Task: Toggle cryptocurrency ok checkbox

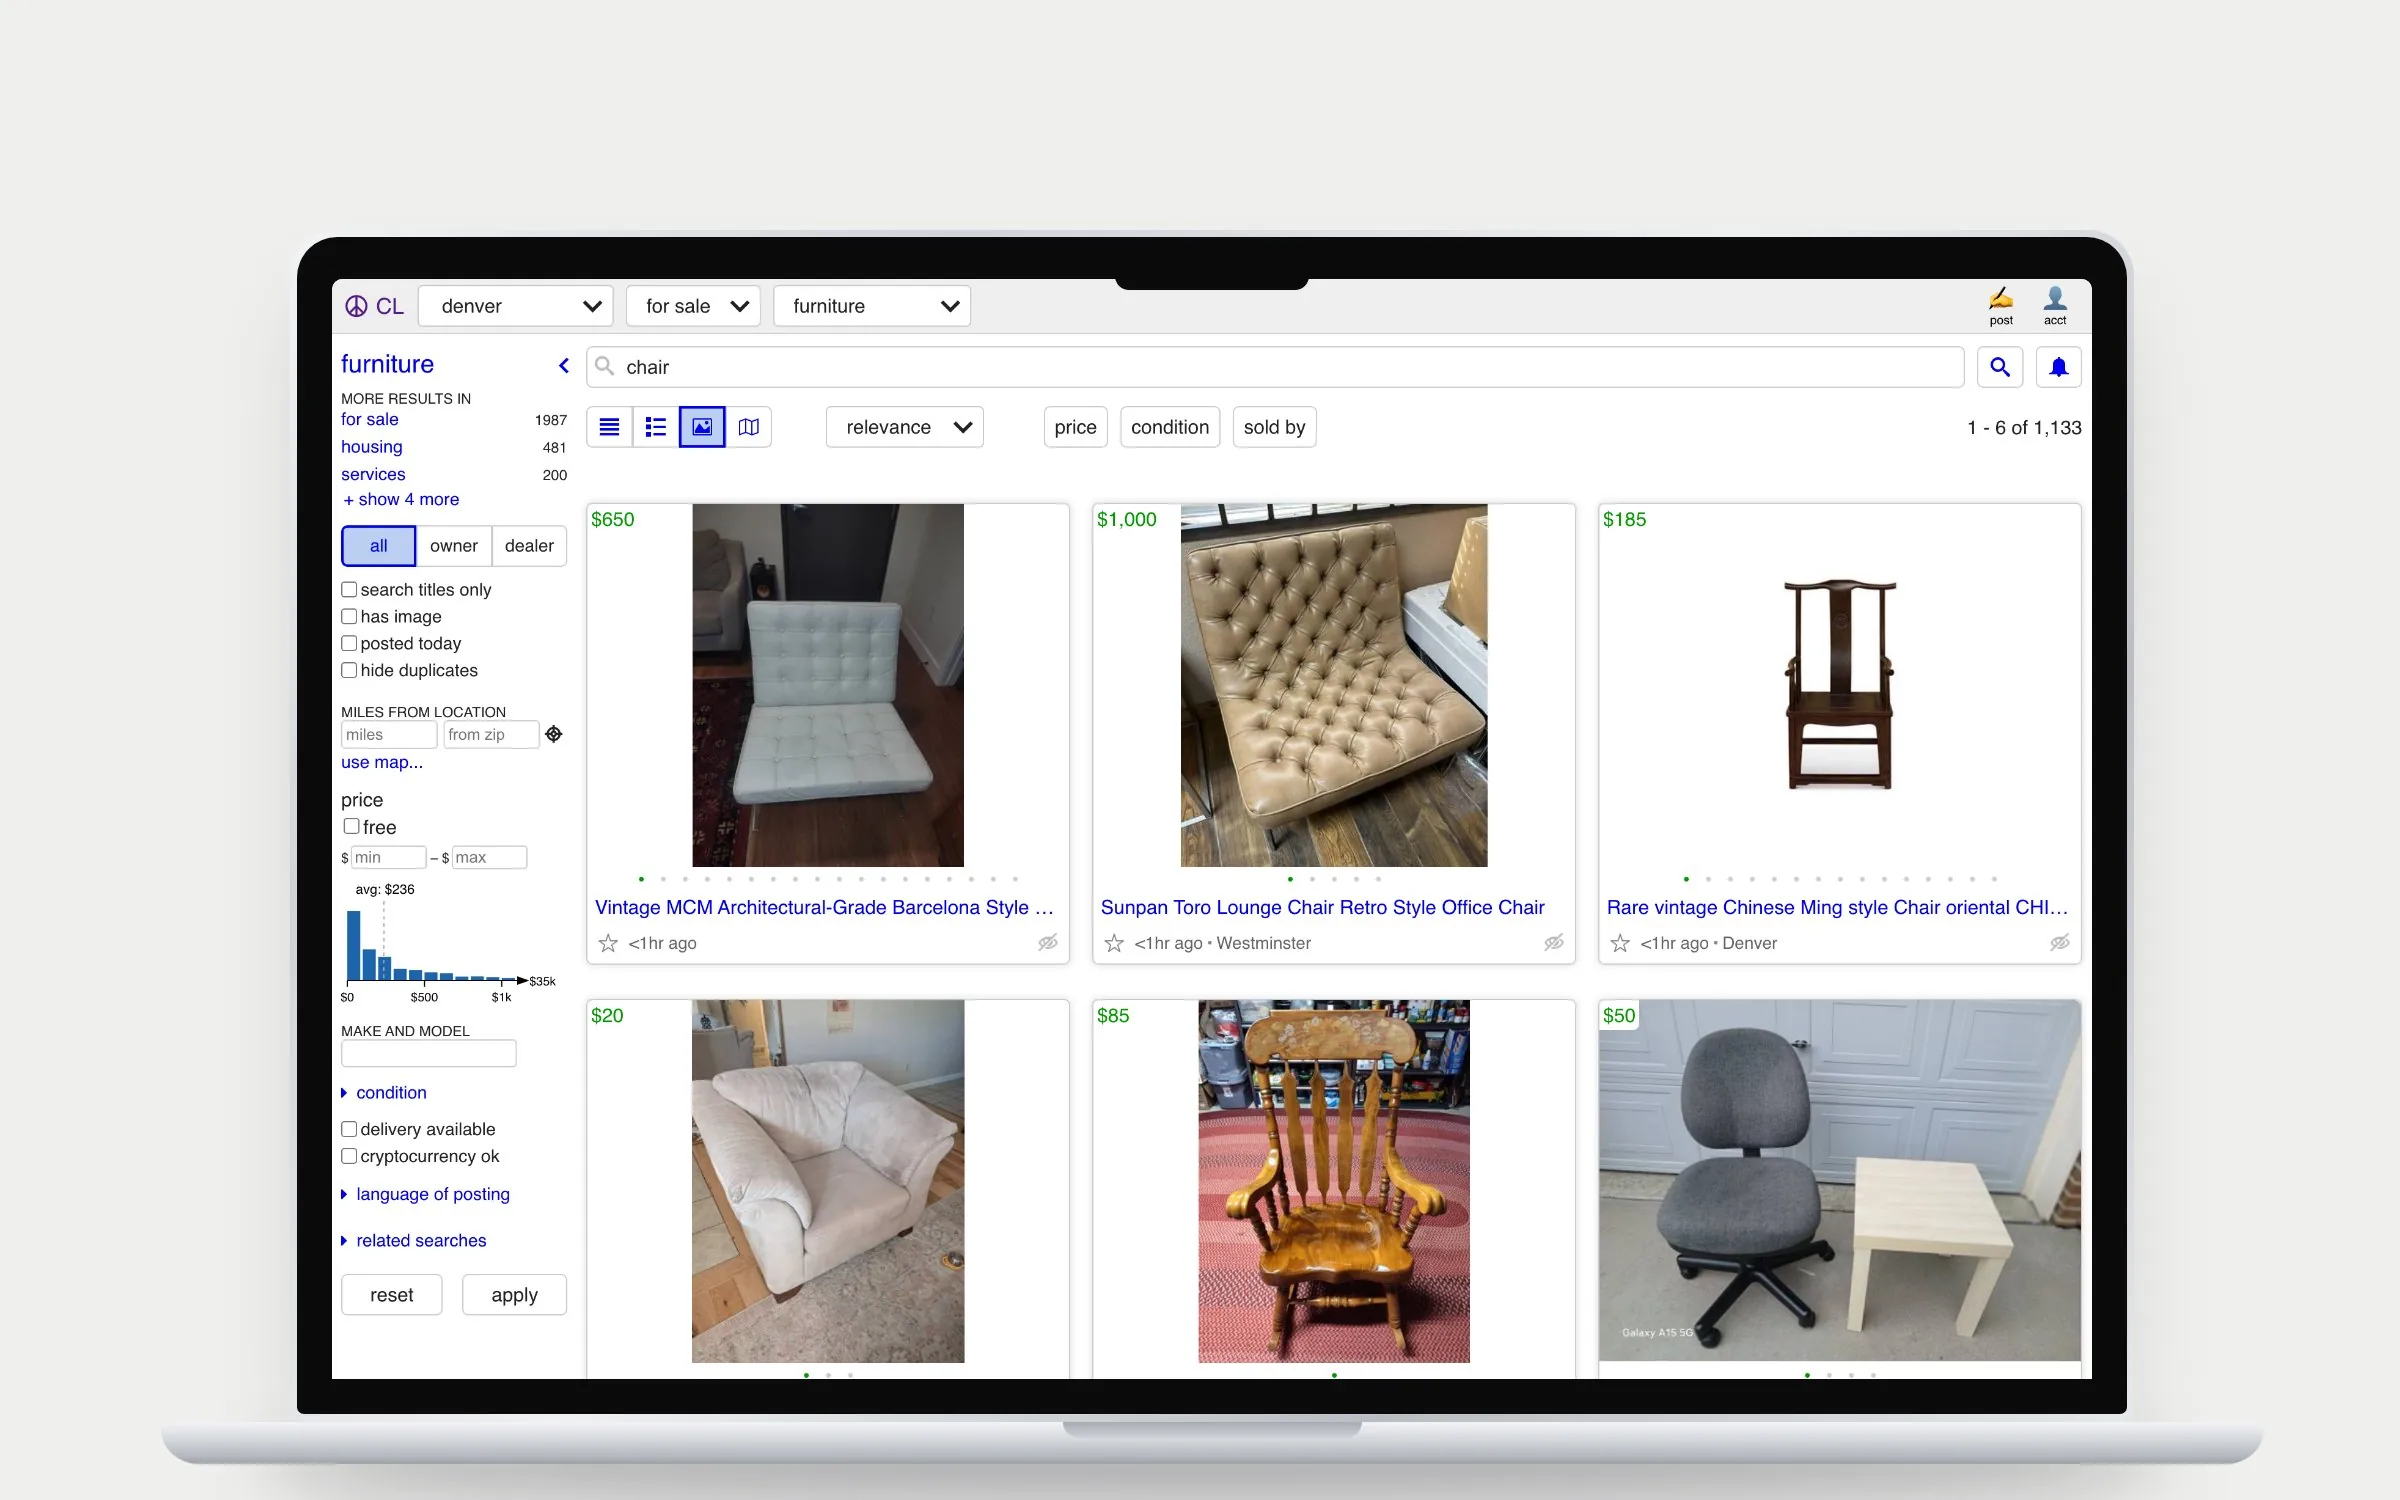Action: (x=349, y=1156)
